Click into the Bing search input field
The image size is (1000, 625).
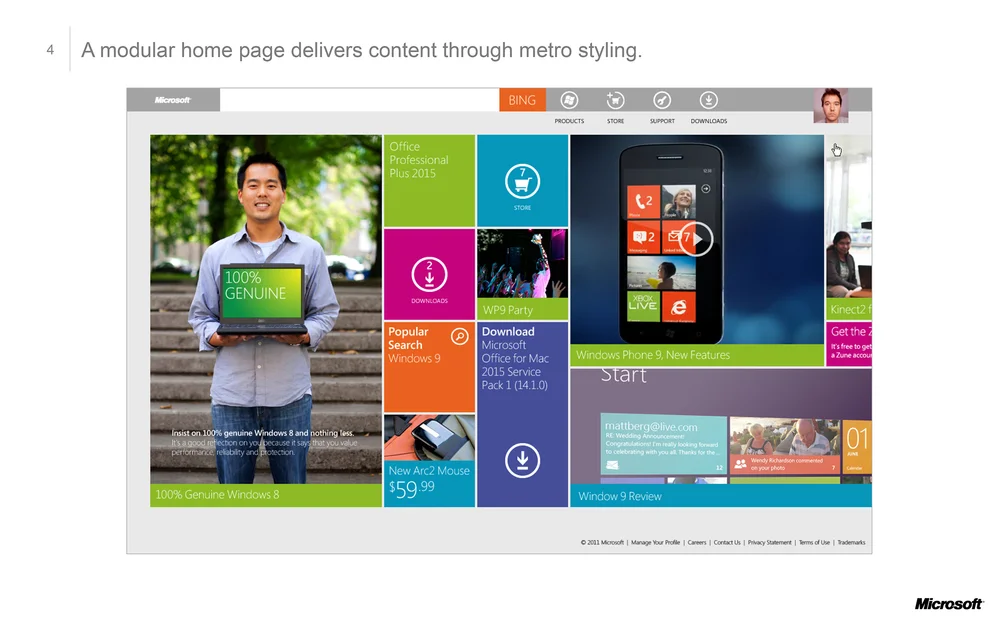360,100
